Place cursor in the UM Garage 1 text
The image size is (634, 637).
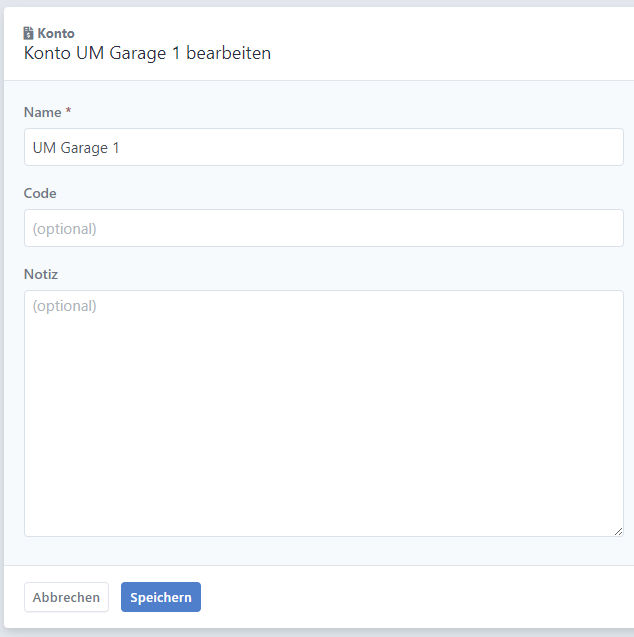[76, 148]
